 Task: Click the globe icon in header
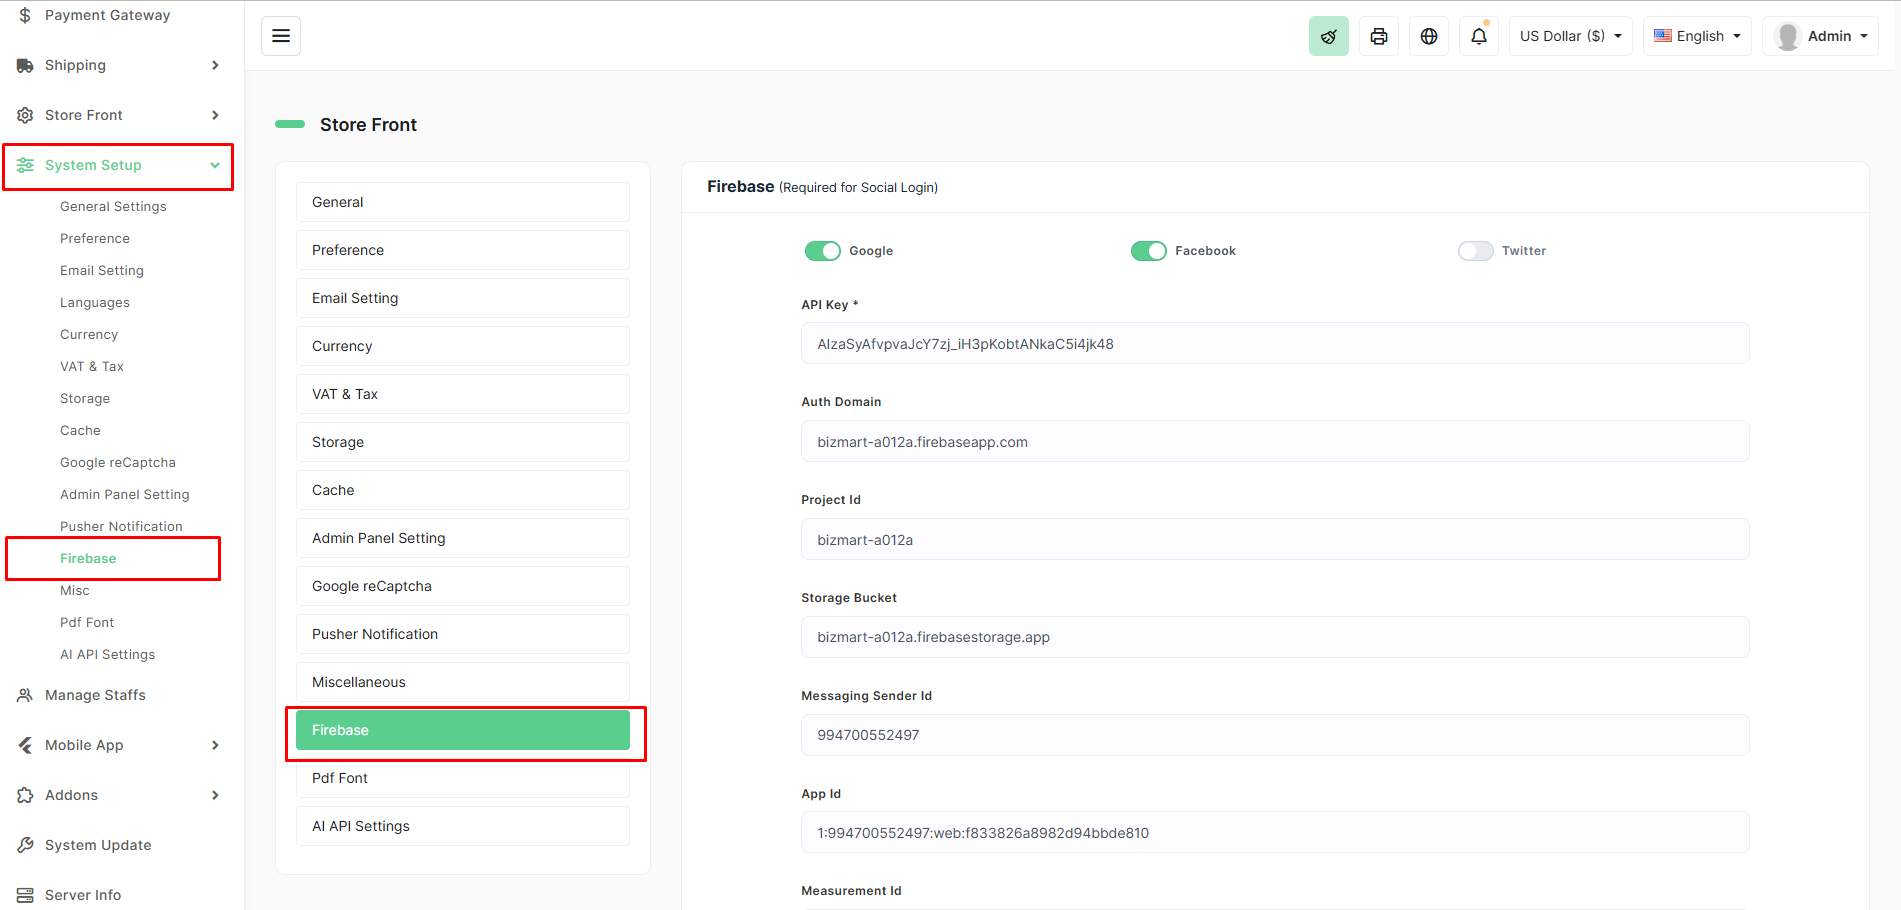(1428, 36)
